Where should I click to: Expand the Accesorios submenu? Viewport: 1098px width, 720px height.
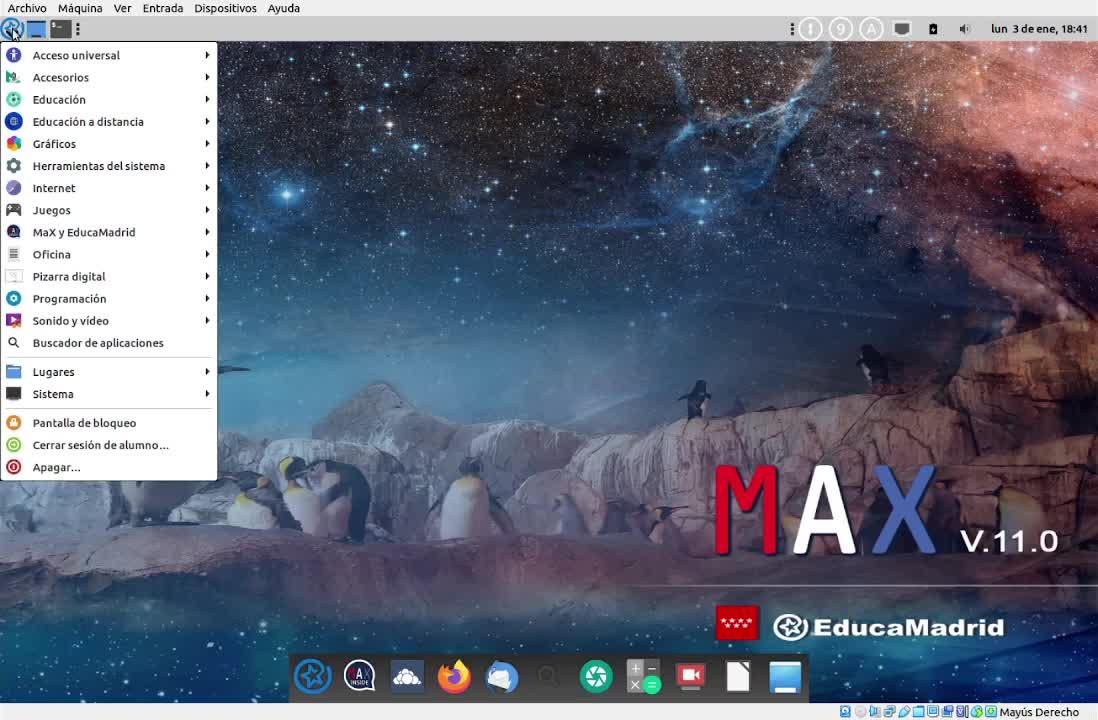coord(109,78)
